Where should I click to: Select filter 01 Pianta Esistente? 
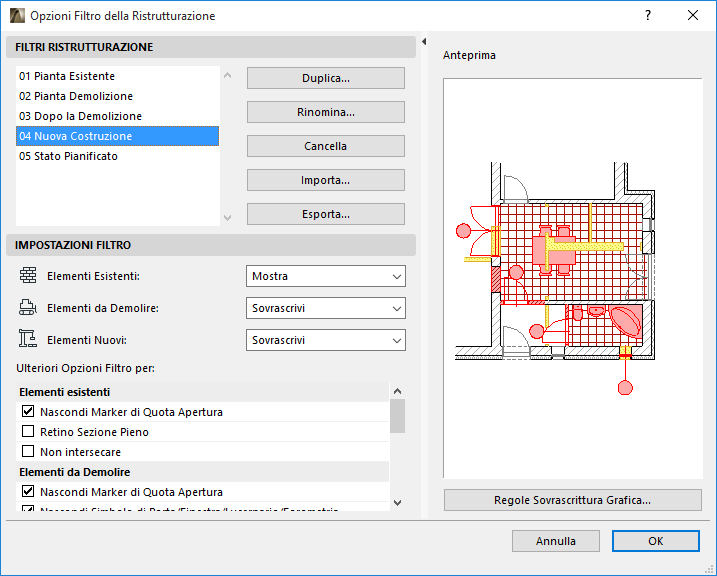[x=118, y=76]
